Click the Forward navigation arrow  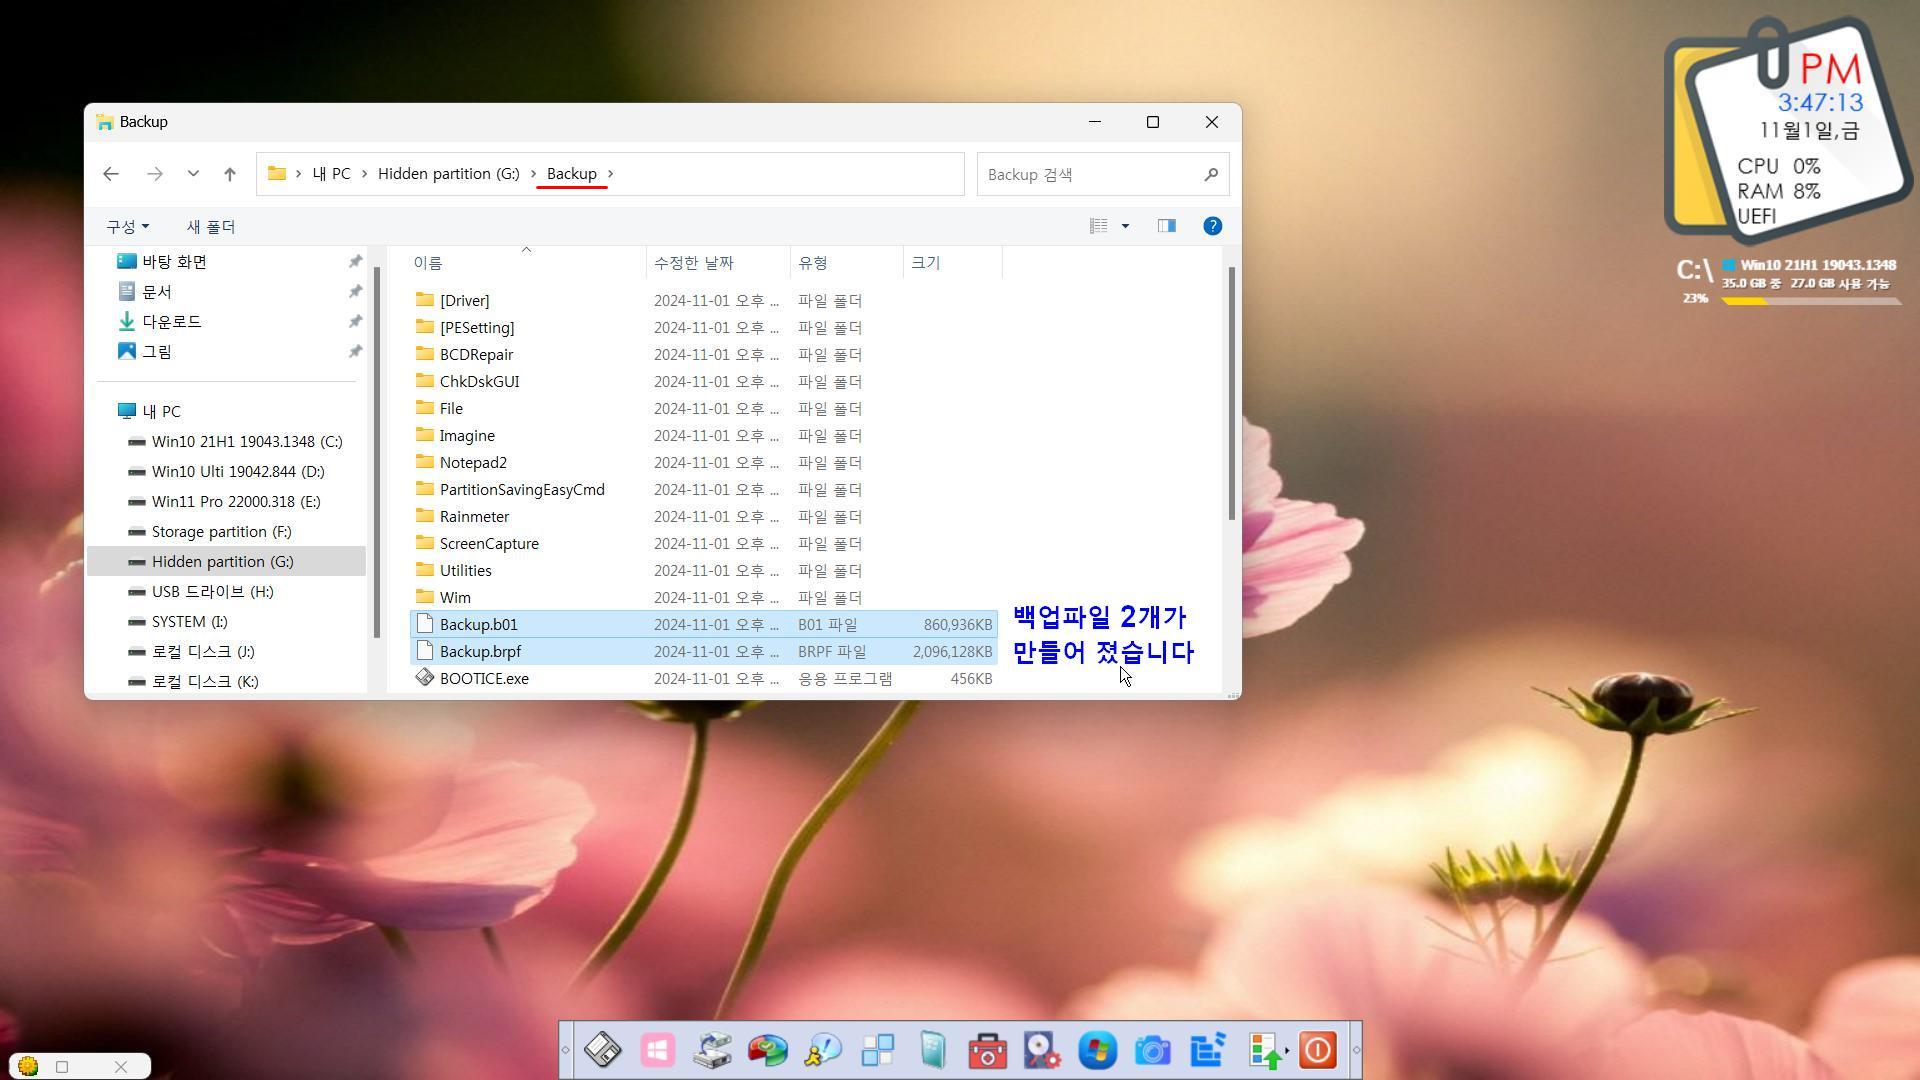154,174
